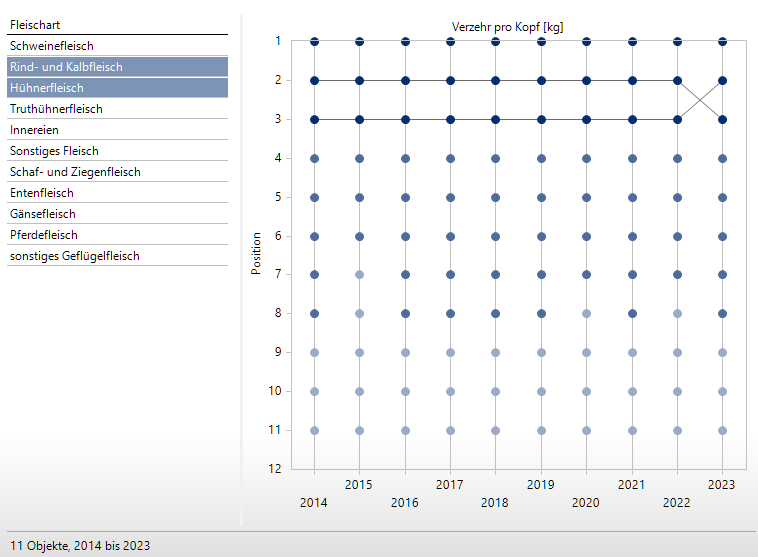Click the position 4 dot for 2018
Viewport: 758px width, 557px height.
coord(496,158)
